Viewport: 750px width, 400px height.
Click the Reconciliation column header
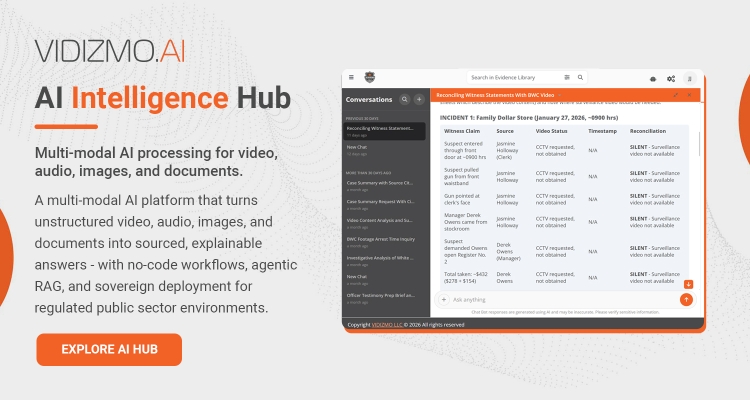pyautogui.click(x=648, y=131)
